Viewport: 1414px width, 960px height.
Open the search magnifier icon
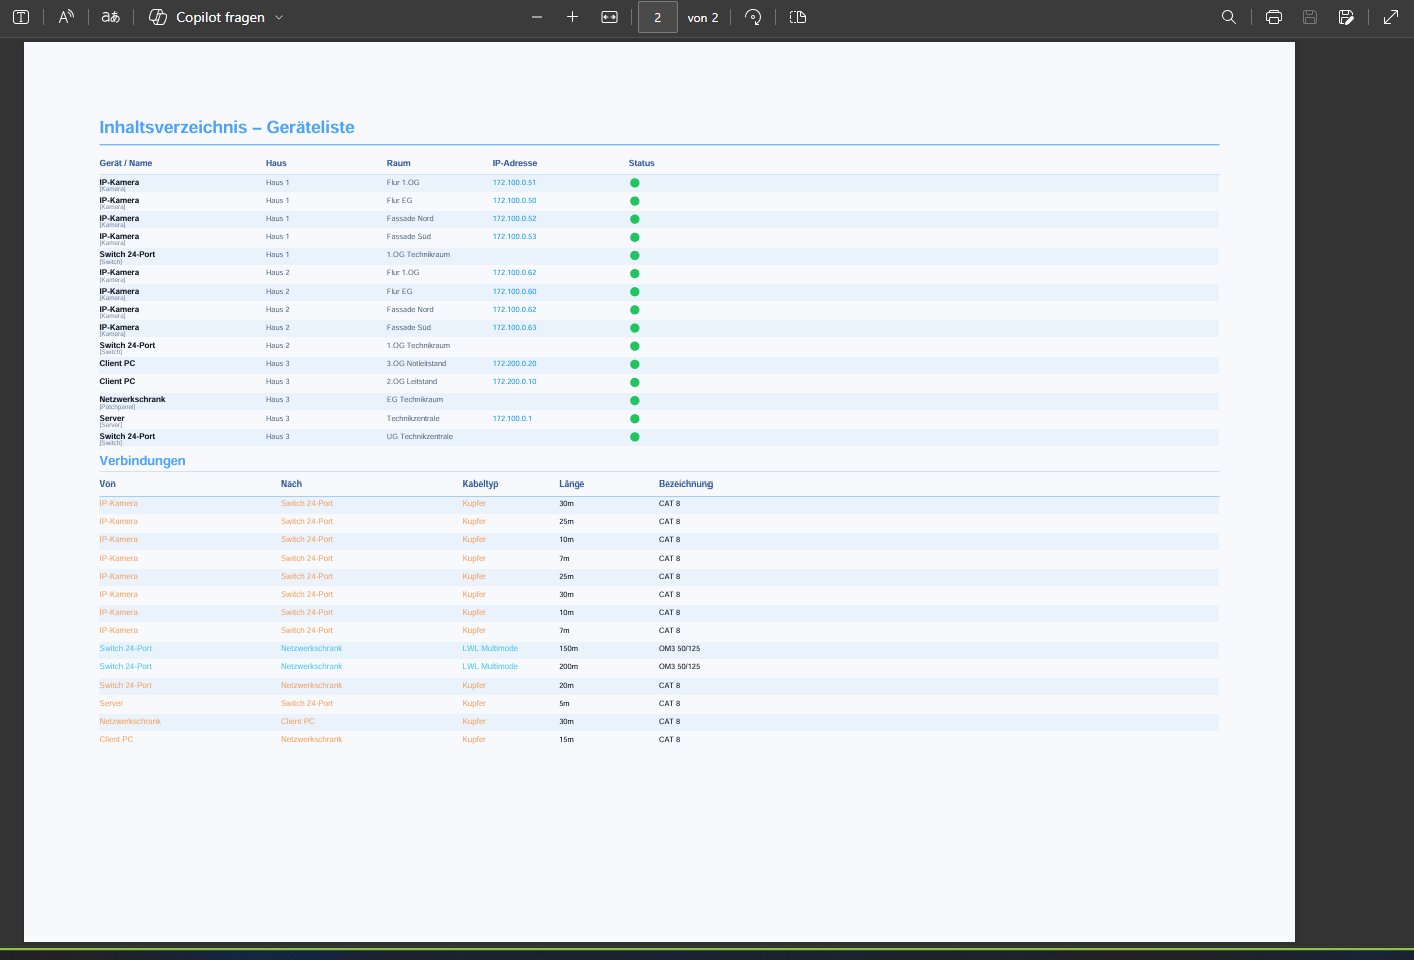click(x=1229, y=17)
